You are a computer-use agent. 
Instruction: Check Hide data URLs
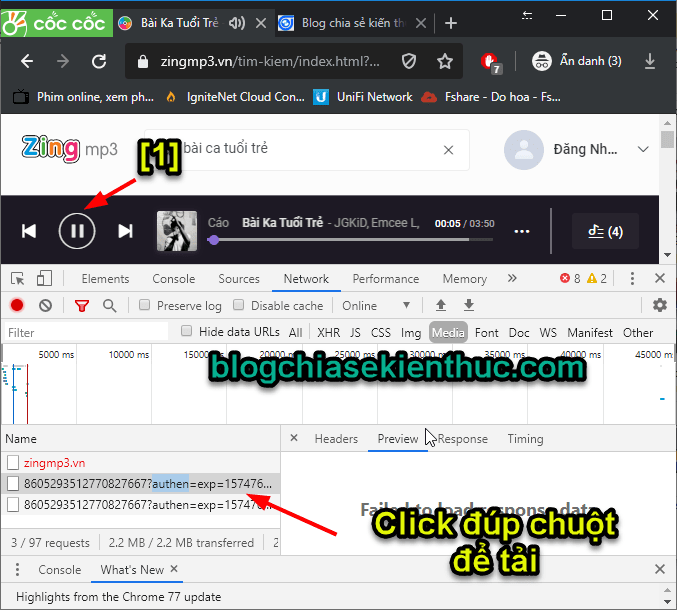pyautogui.click(x=186, y=331)
